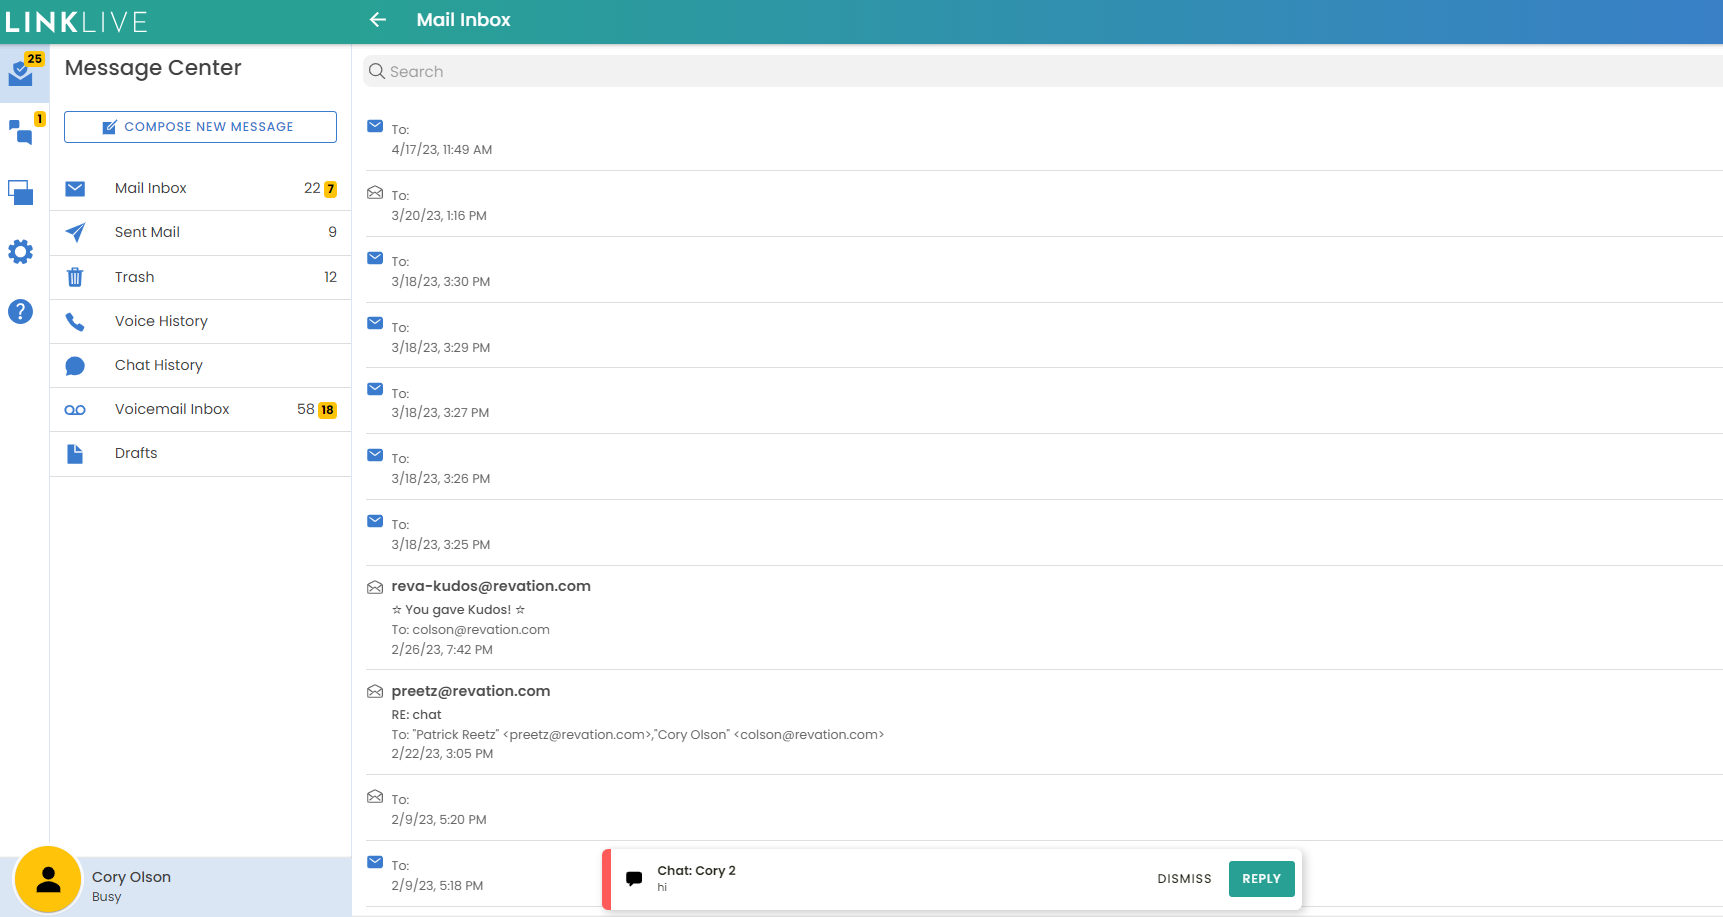Open the screen sharing sidebar icon
The height and width of the screenshot is (917, 1723).
coord(21,192)
